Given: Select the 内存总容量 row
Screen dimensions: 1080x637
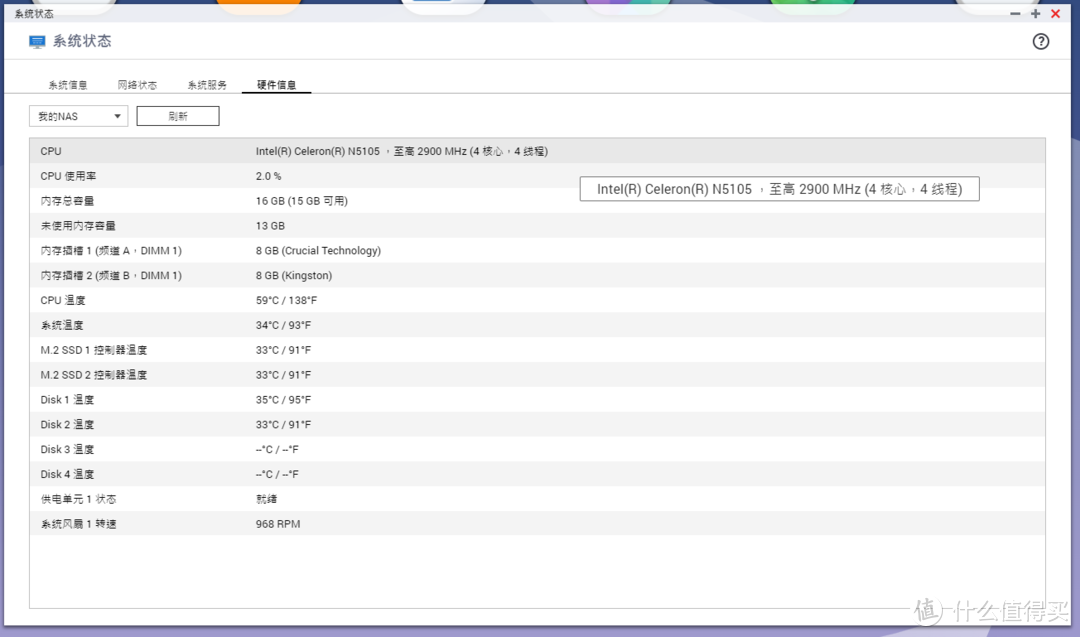Looking at the screenshot, I should [537, 201].
